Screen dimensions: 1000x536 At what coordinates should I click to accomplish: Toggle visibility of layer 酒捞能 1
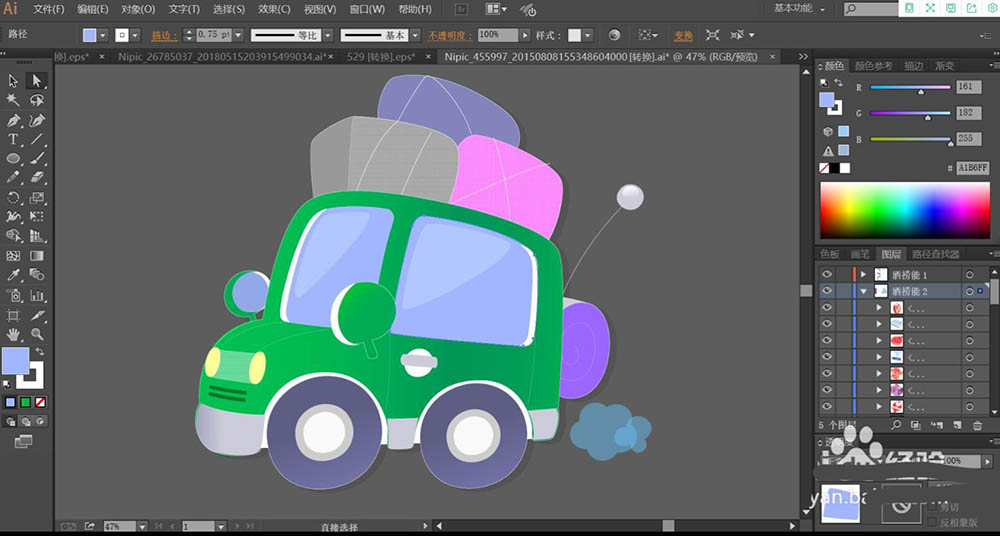827,274
